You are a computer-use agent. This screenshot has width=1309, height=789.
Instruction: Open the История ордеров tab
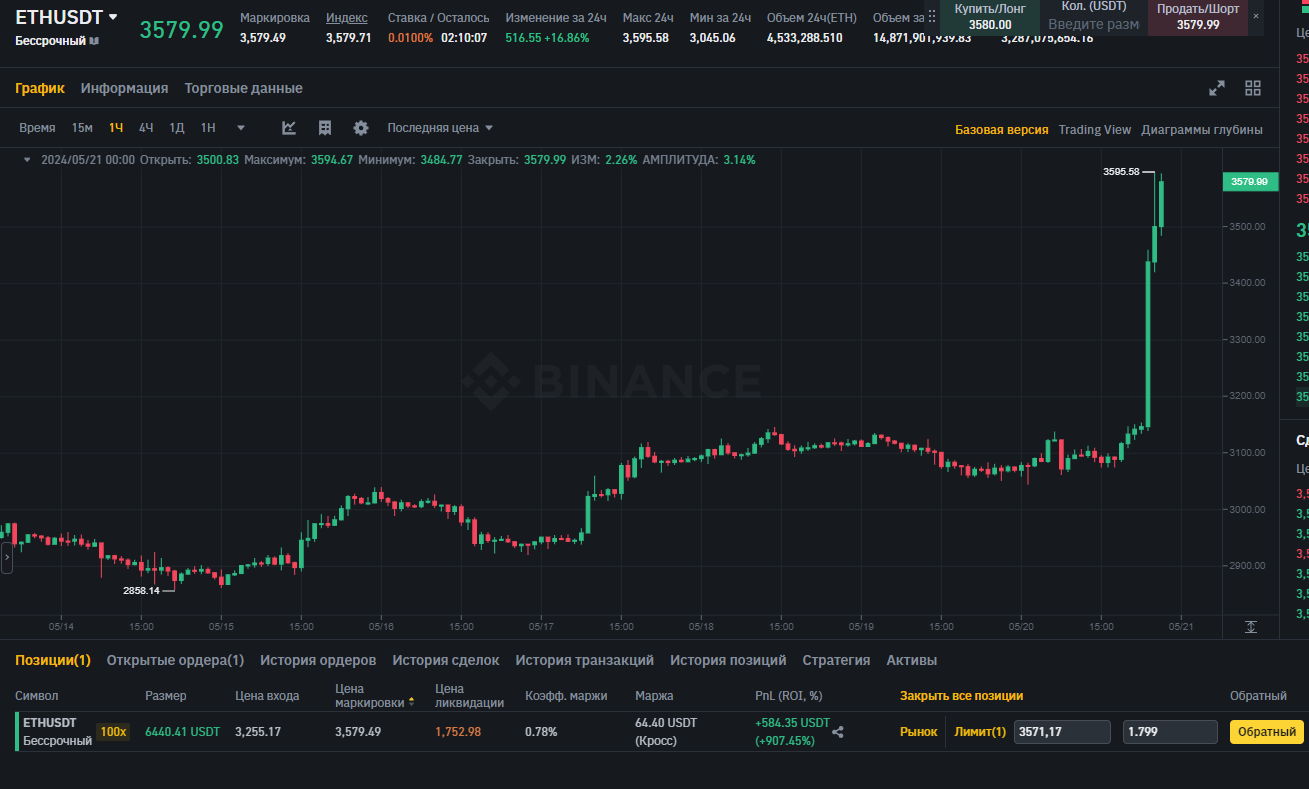tap(318, 660)
